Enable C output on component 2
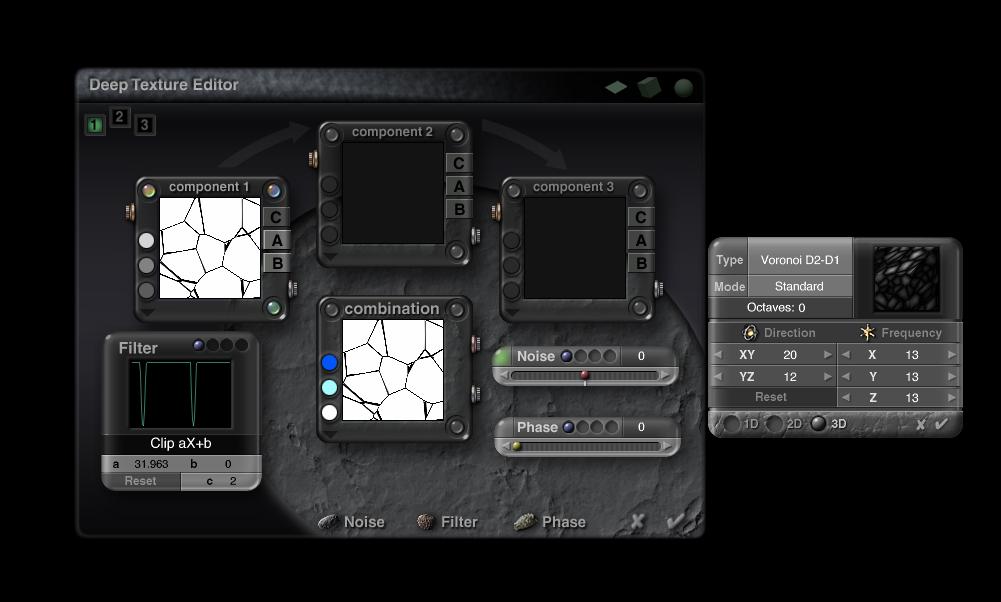This screenshot has height=602, width=1001. pyautogui.click(x=458, y=163)
